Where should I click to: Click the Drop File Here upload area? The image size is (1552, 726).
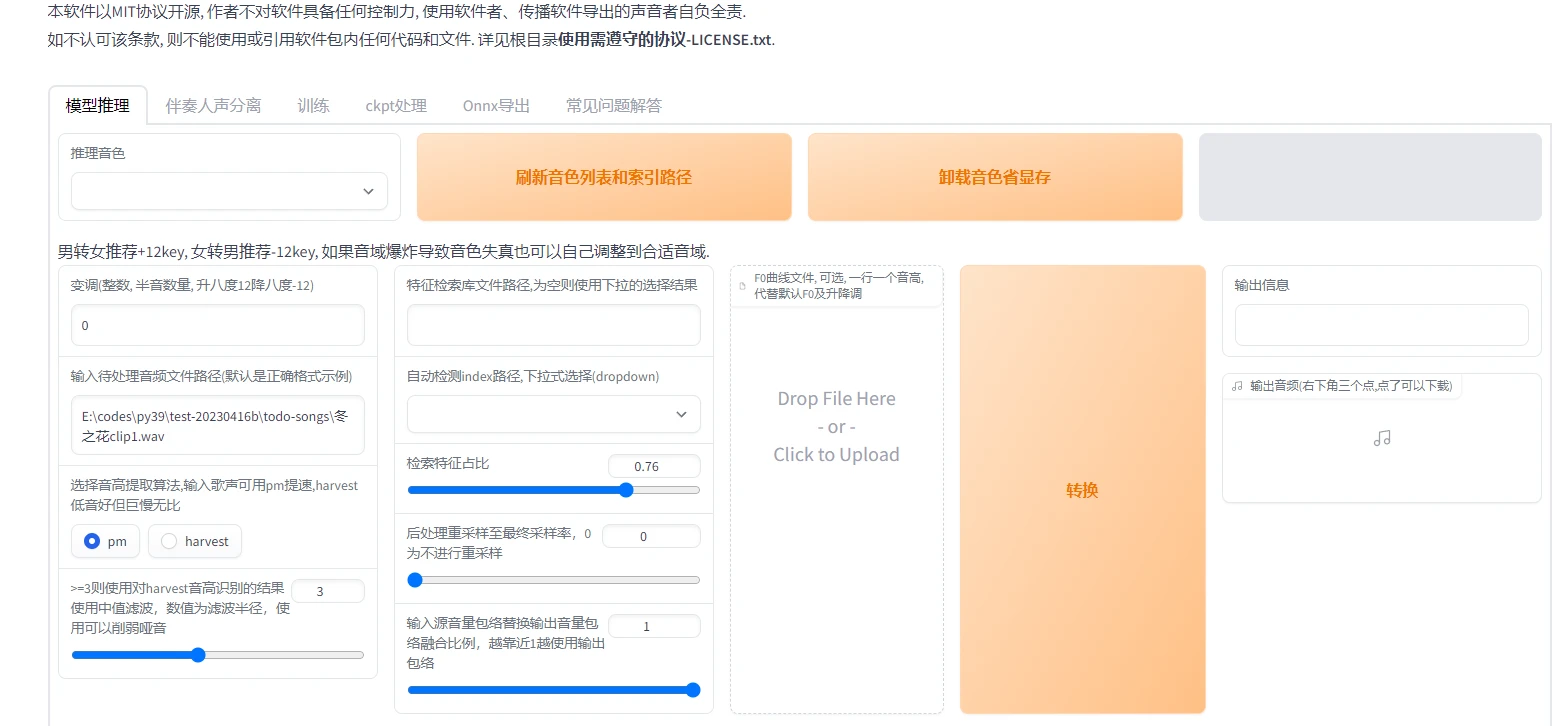tap(836, 427)
